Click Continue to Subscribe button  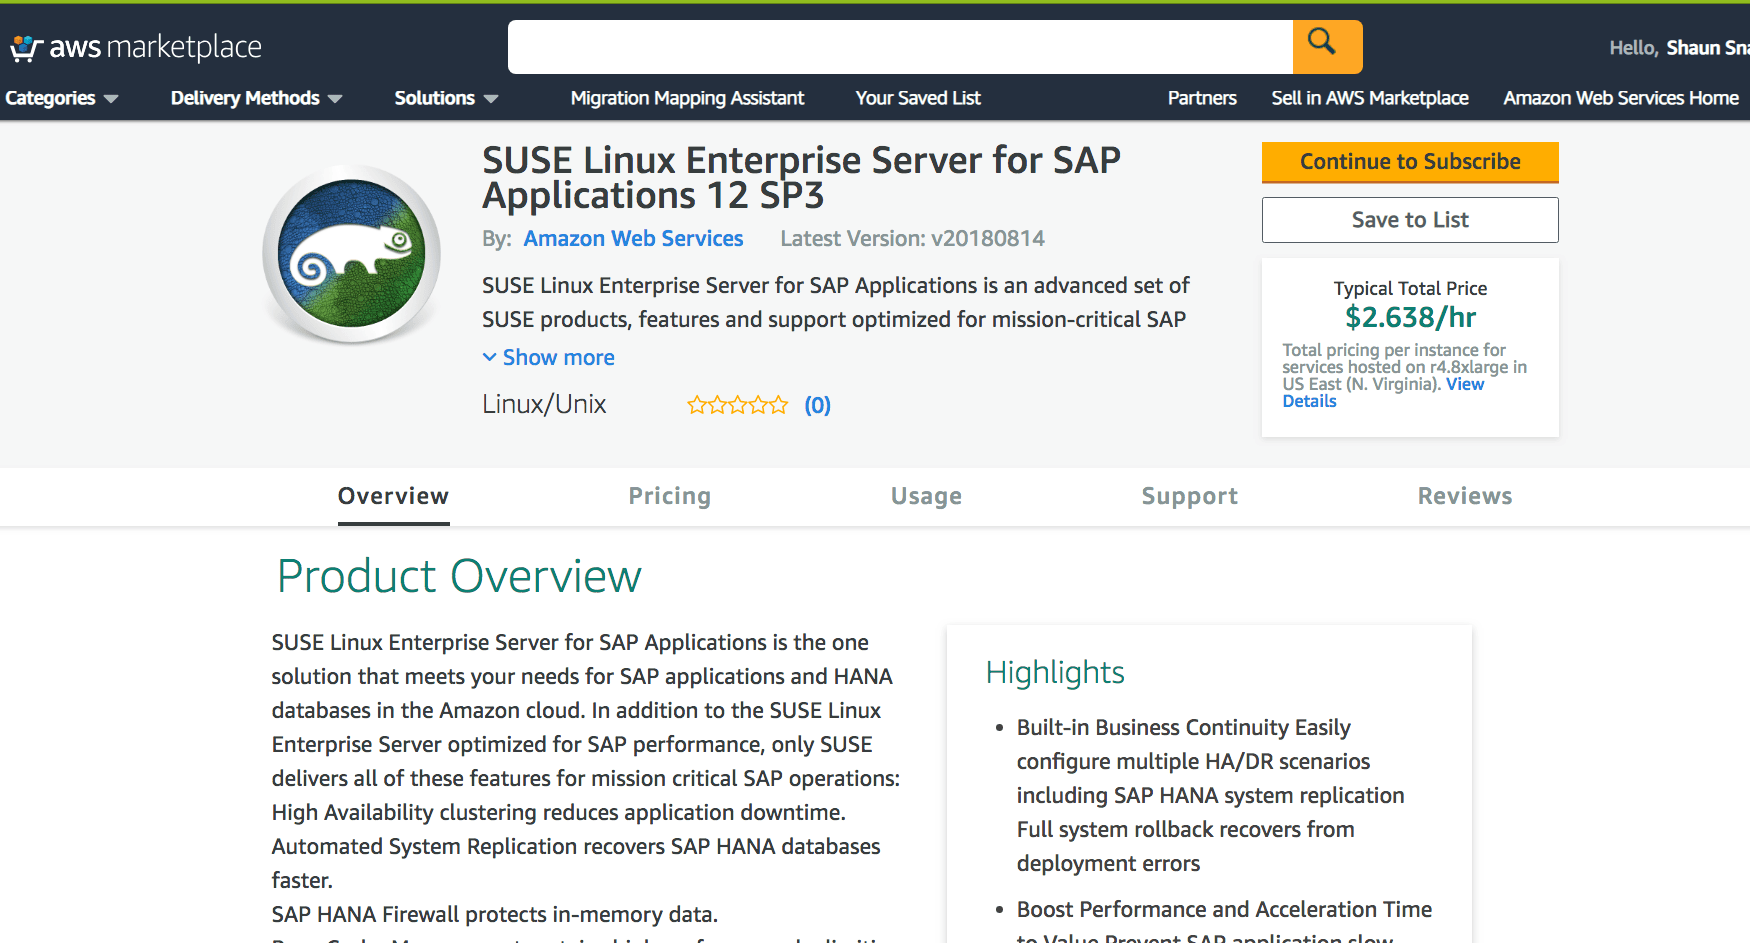[x=1410, y=162]
